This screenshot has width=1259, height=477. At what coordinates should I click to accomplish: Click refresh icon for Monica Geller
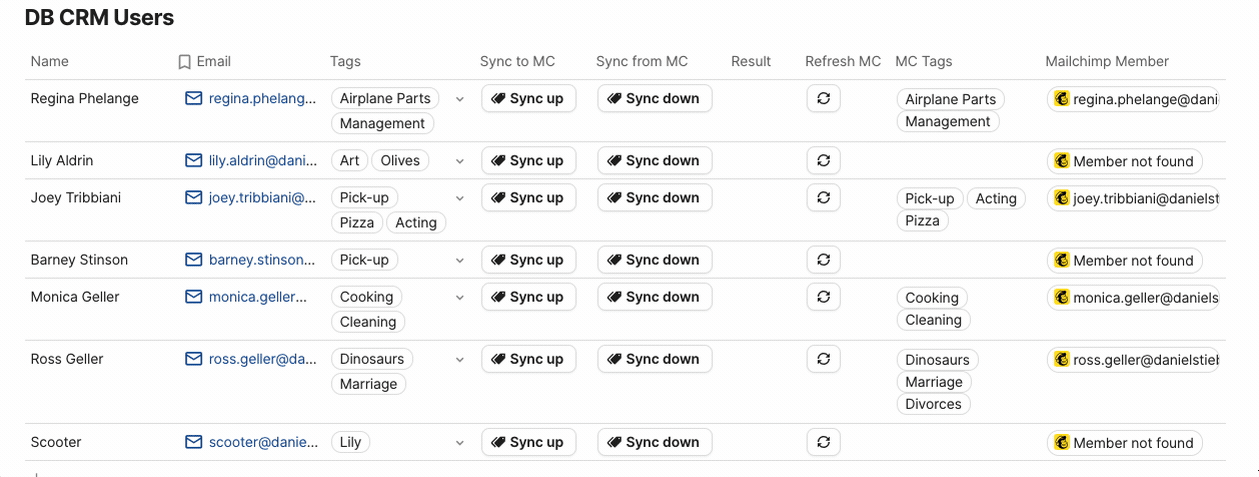823,297
